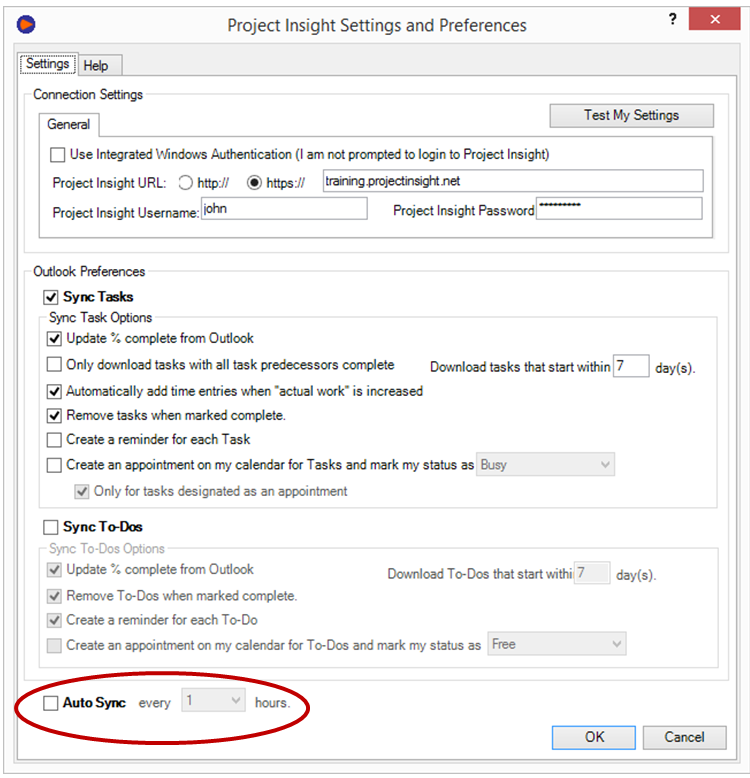This screenshot has height=778, width=750.
Task: Toggle Only for tasks designated as appointment
Action: 82,492
